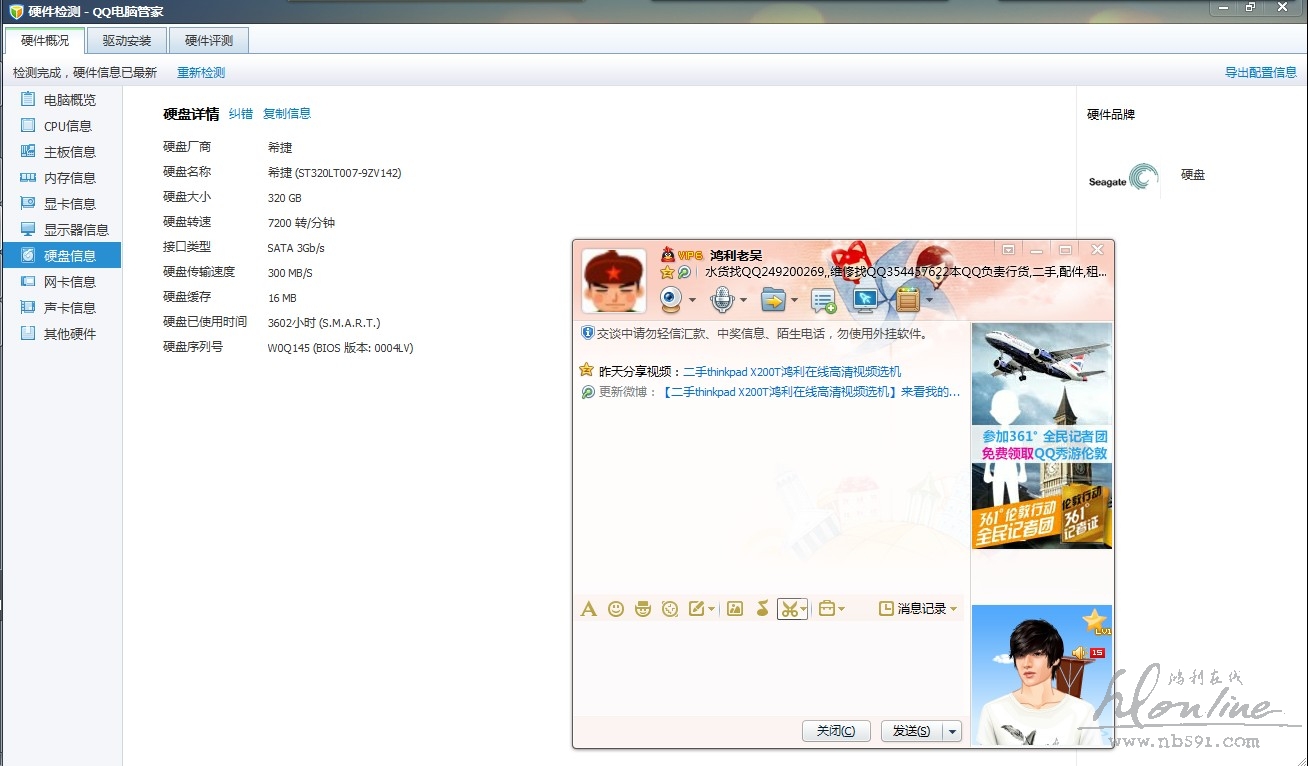Select 电脑概览 in the sidebar
The height and width of the screenshot is (766, 1308).
click(61, 100)
